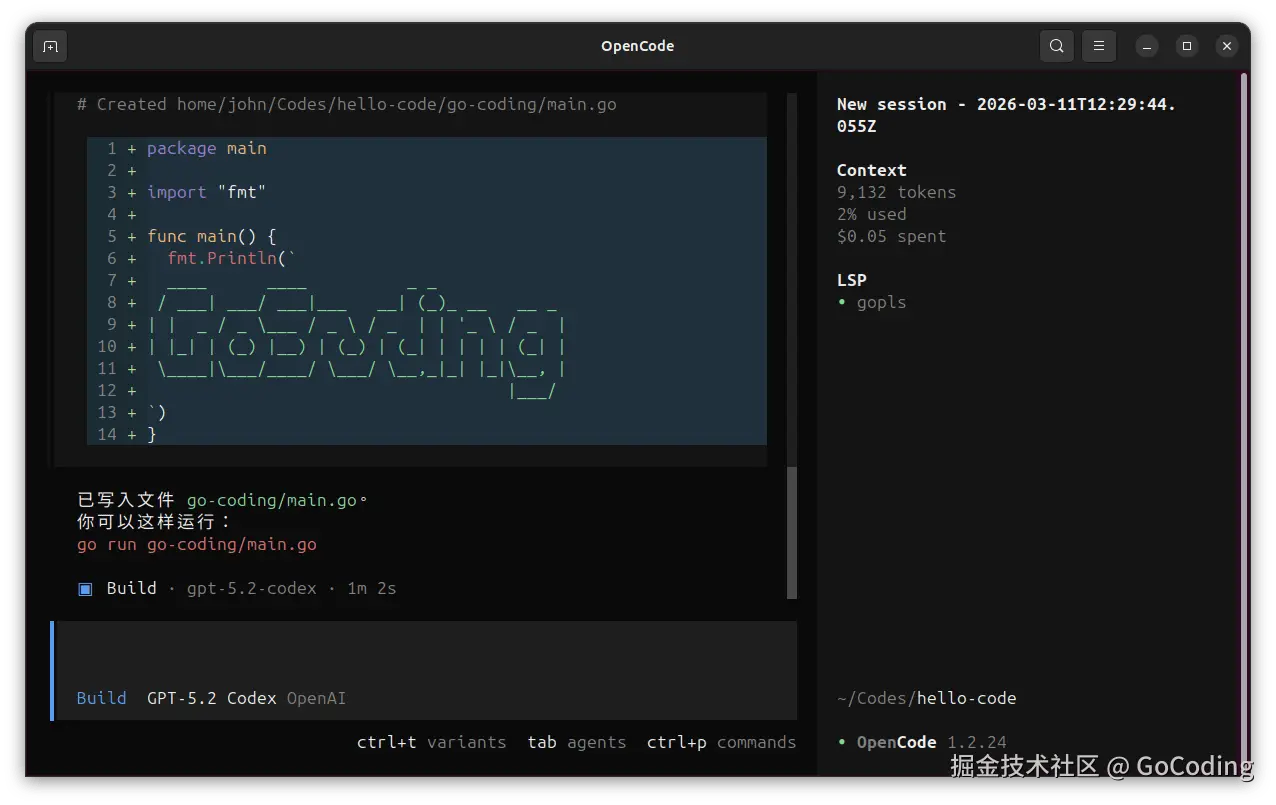Close the OpenCode window

(1227, 46)
